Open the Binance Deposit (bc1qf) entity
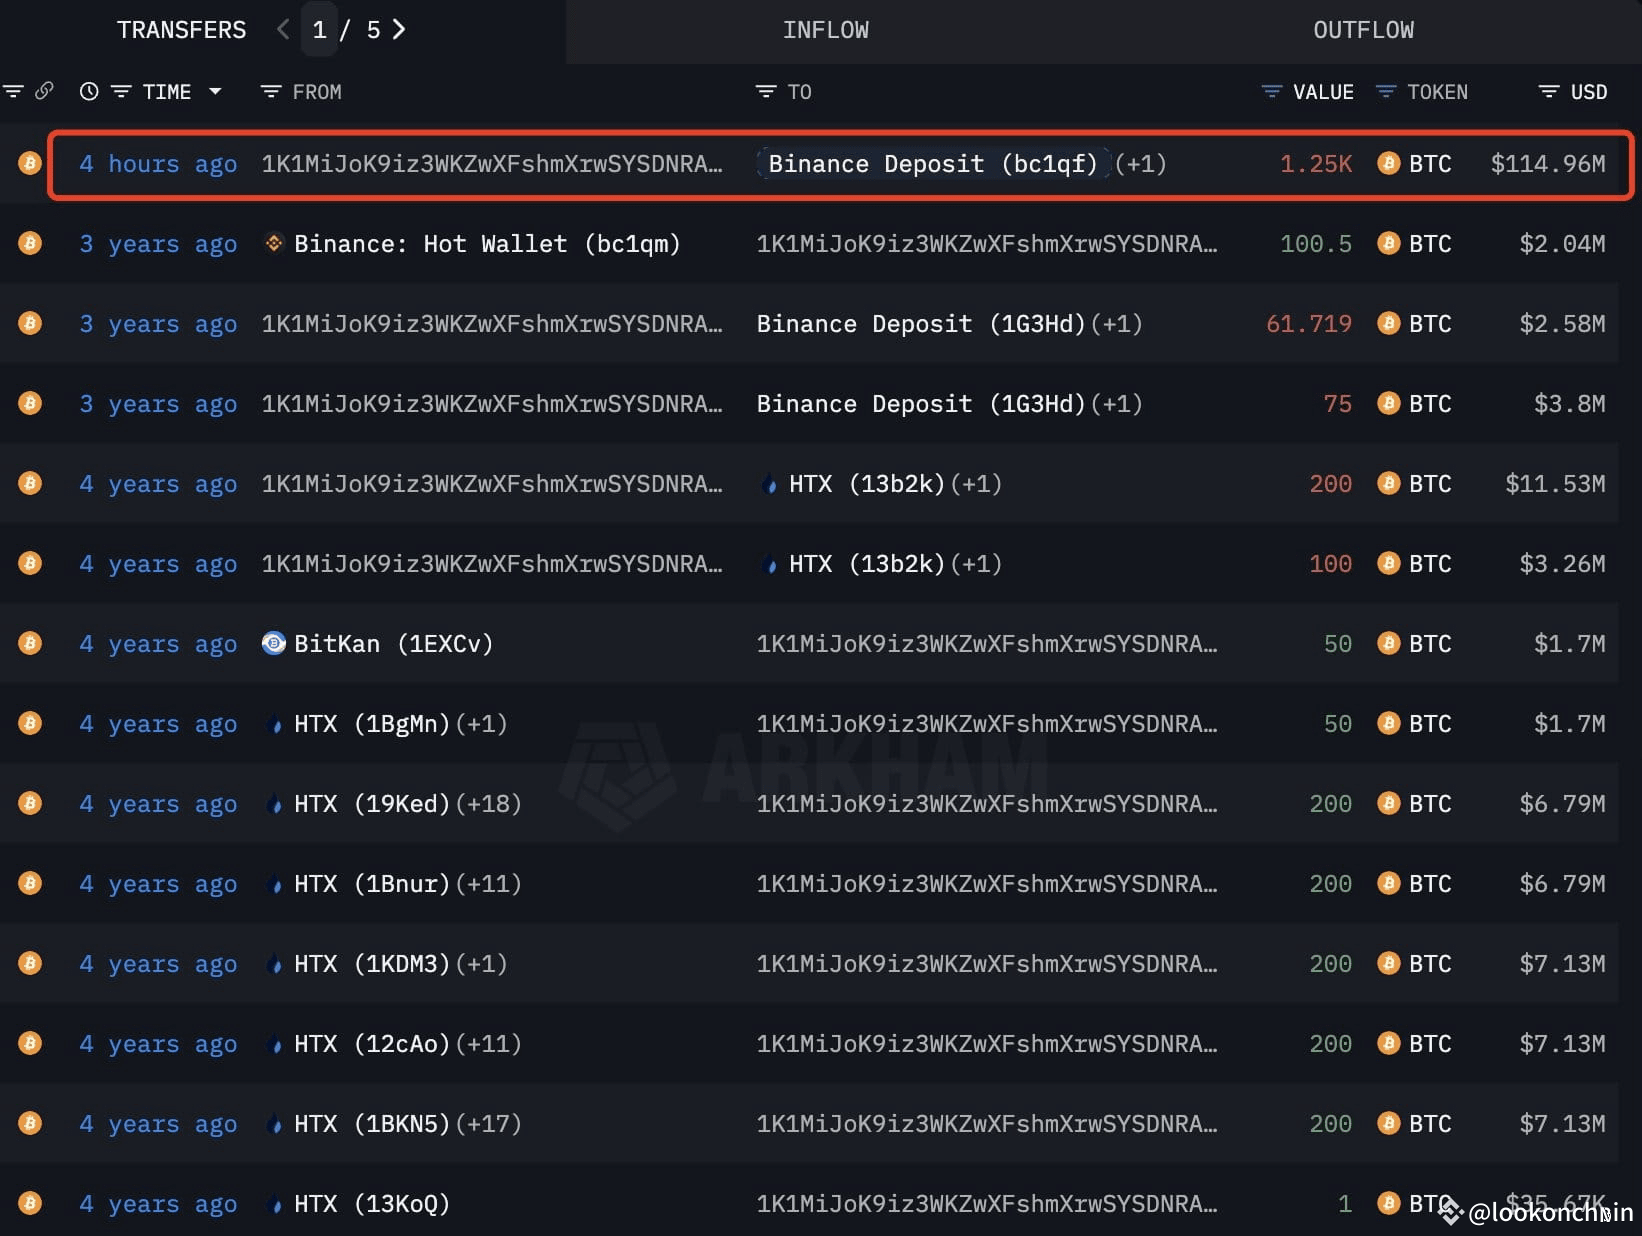Screen dimensions: 1642x1236 point(932,164)
